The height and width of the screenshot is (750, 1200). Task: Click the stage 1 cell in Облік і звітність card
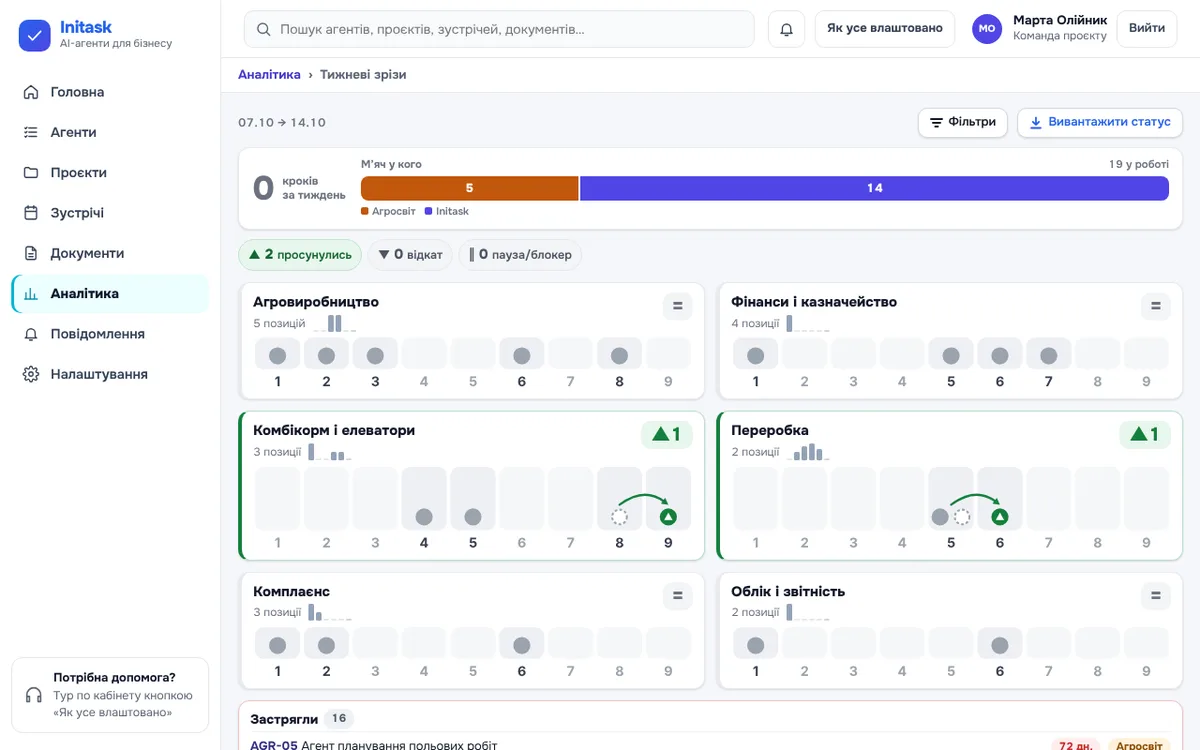[x=755, y=645]
